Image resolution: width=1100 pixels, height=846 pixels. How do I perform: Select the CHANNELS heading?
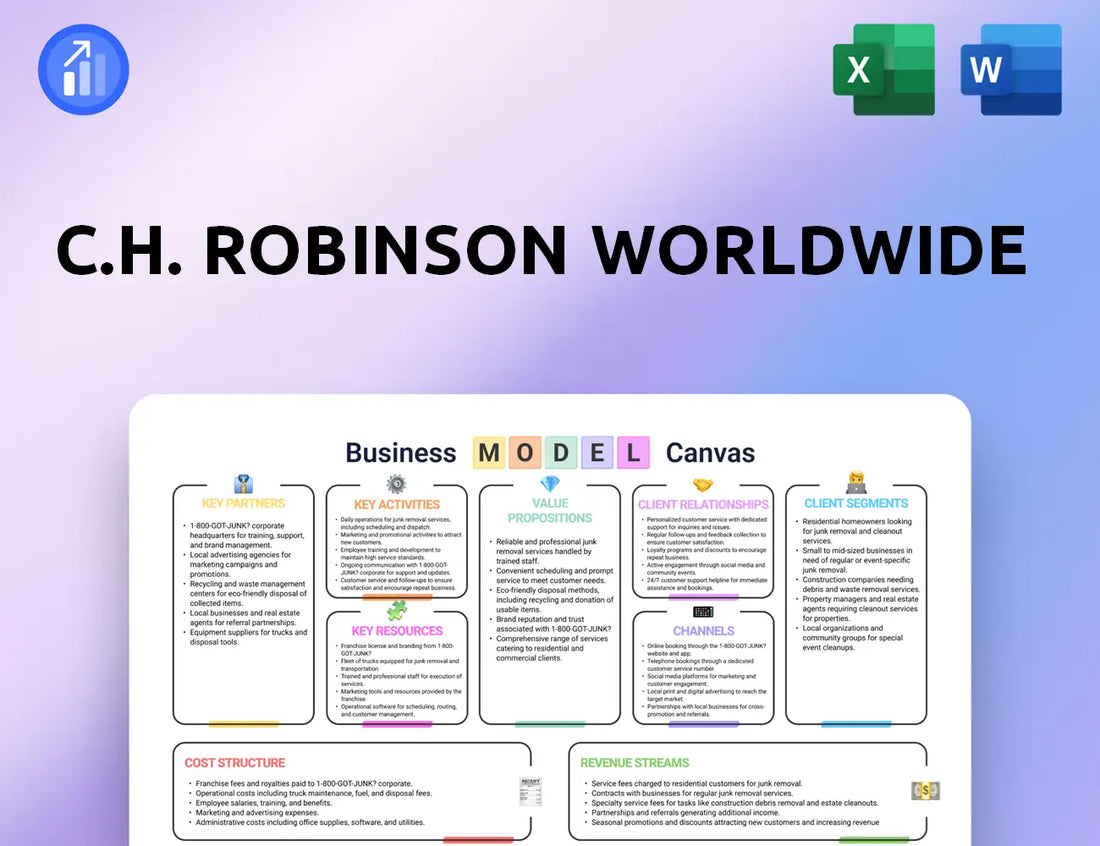704,631
